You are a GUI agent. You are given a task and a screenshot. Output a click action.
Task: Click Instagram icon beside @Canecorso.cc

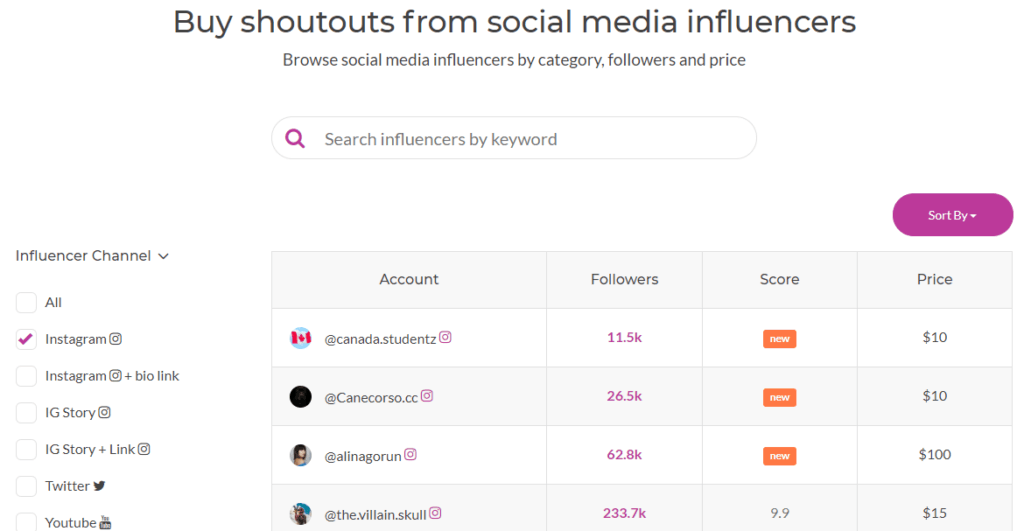pyautogui.click(x=427, y=396)
